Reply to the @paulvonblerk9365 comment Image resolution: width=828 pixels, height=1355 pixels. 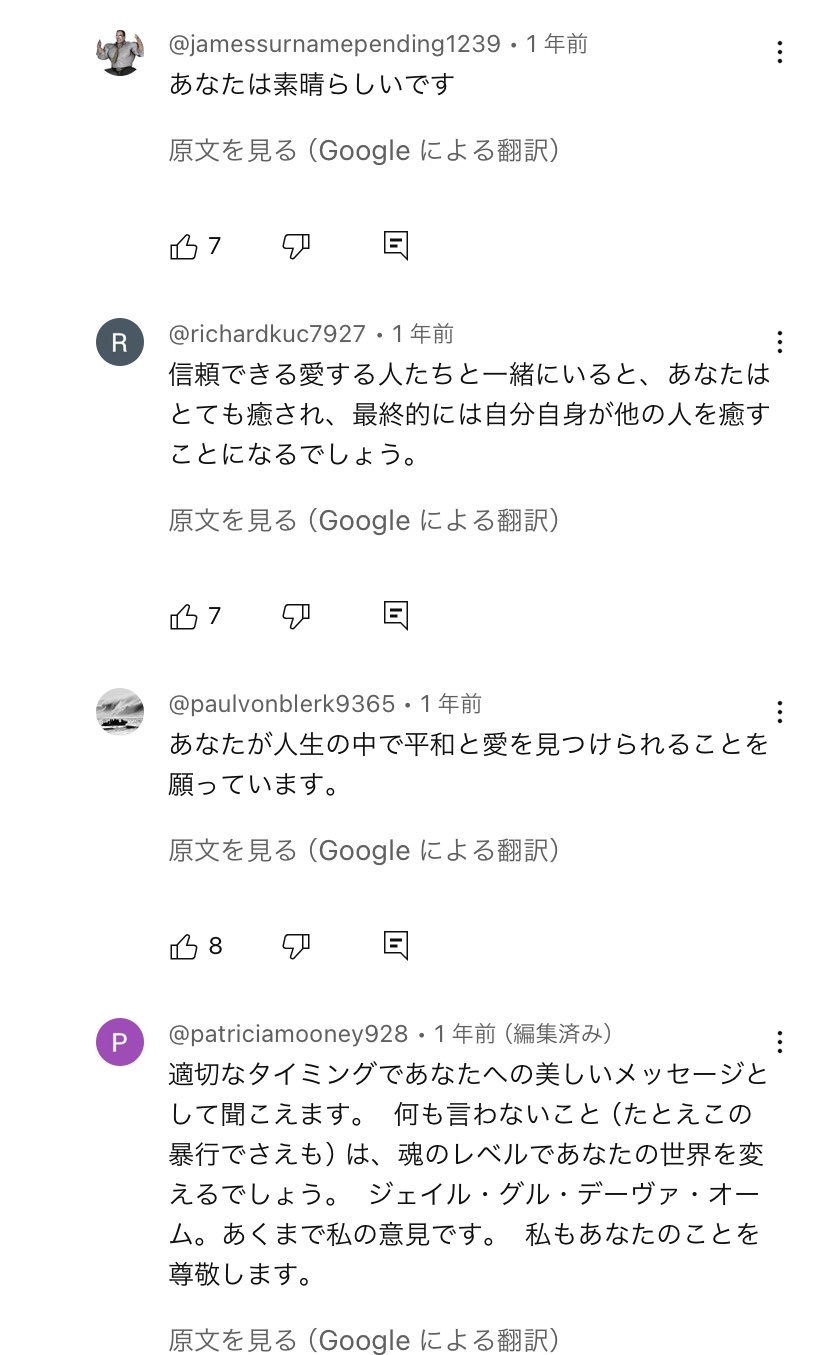coord(396,945)
